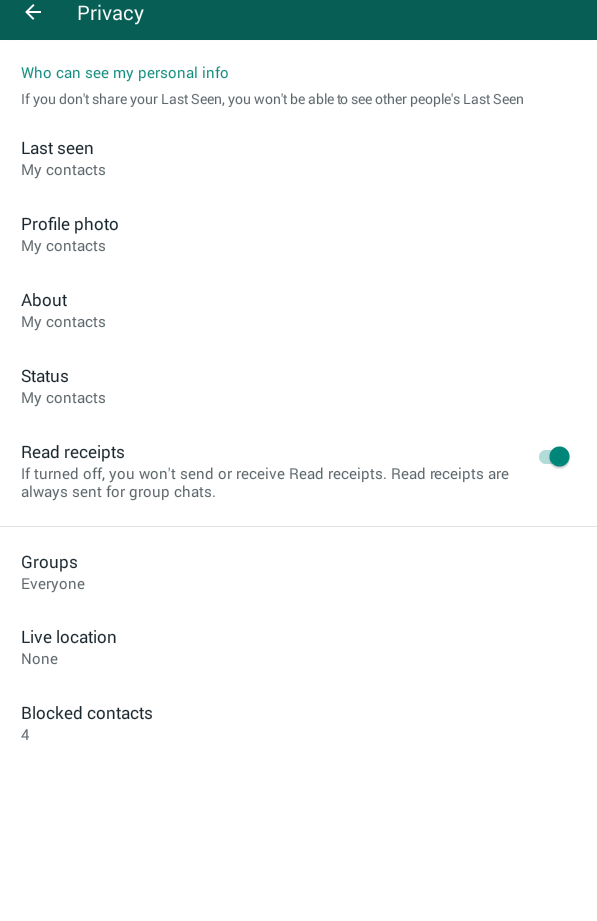The image size is (597, 921).
Task: Tap 'My contacts' value under Profile photo
Action: click(x=63, y=246)
